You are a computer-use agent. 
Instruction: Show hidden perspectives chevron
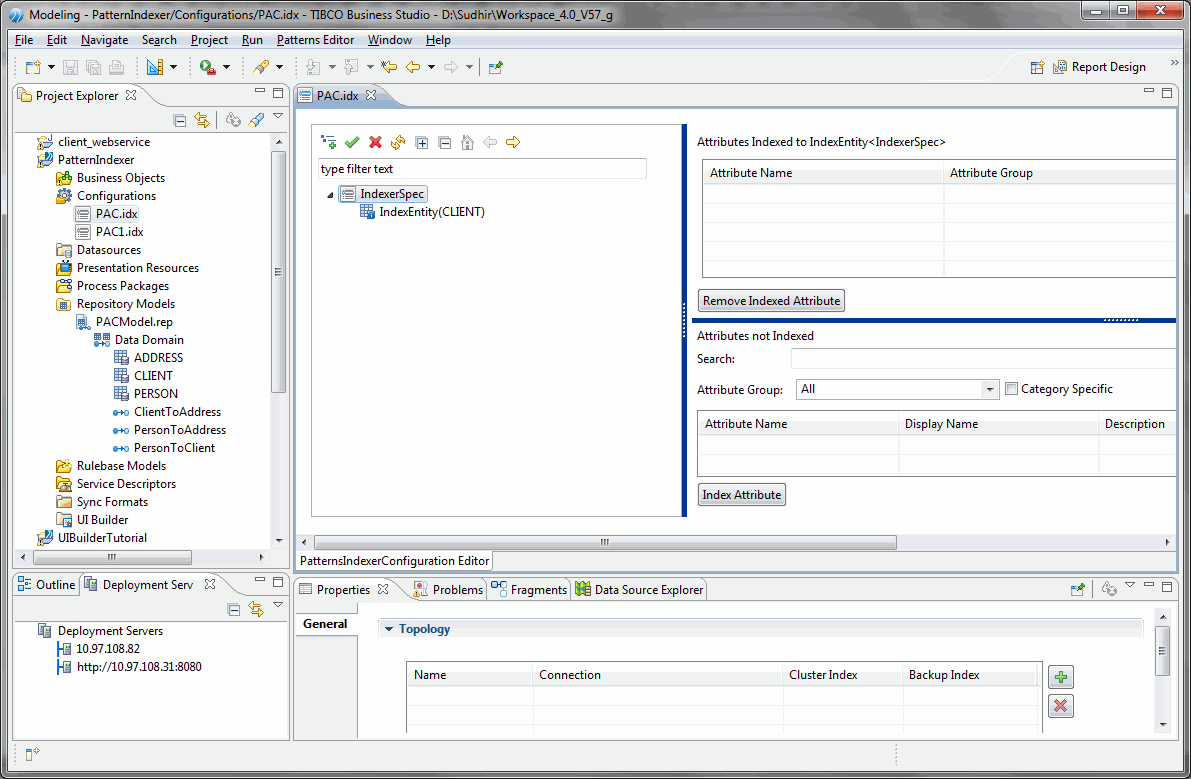(1174, 64)
